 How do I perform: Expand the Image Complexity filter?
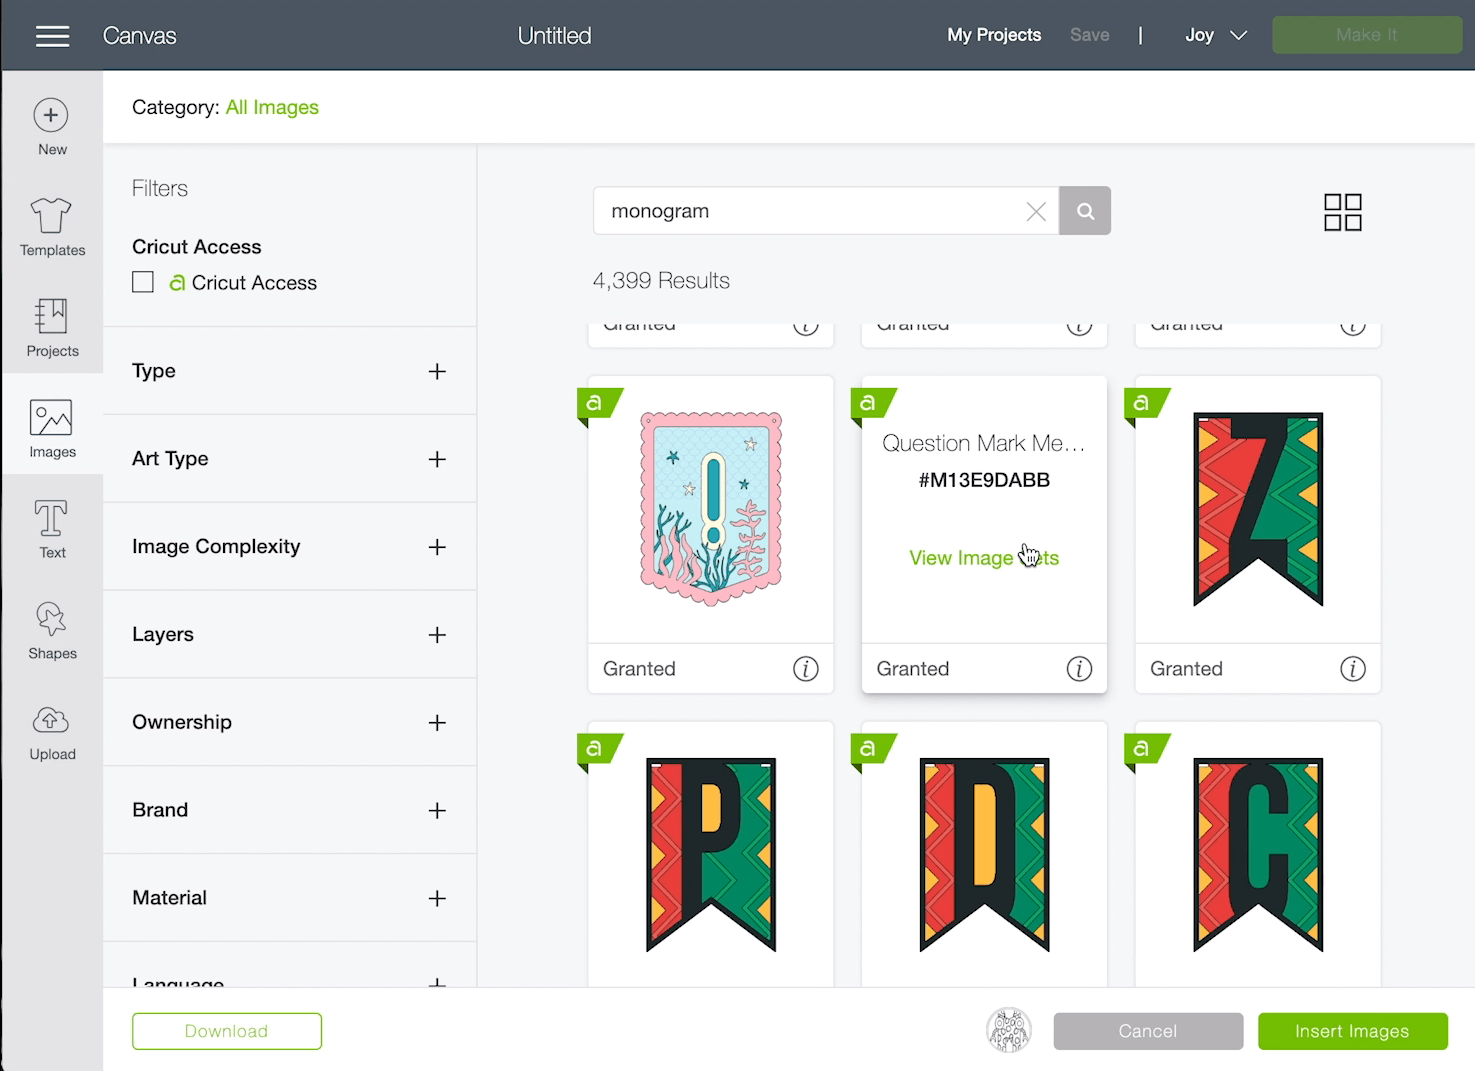click(x=437, y=547)
